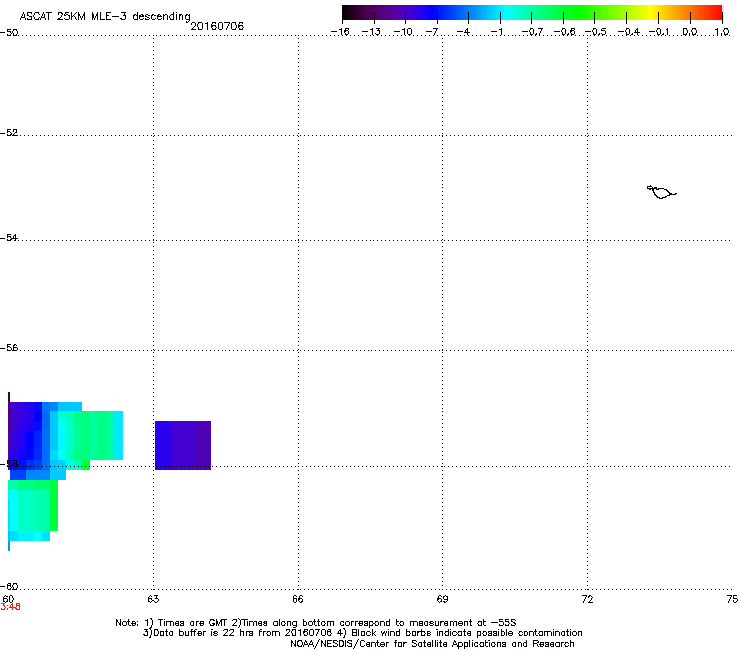Image resolution: width=740 pixels, height=650 pixels.
Task: Click the -56 latitude label
Action: [x=9, y=348]
